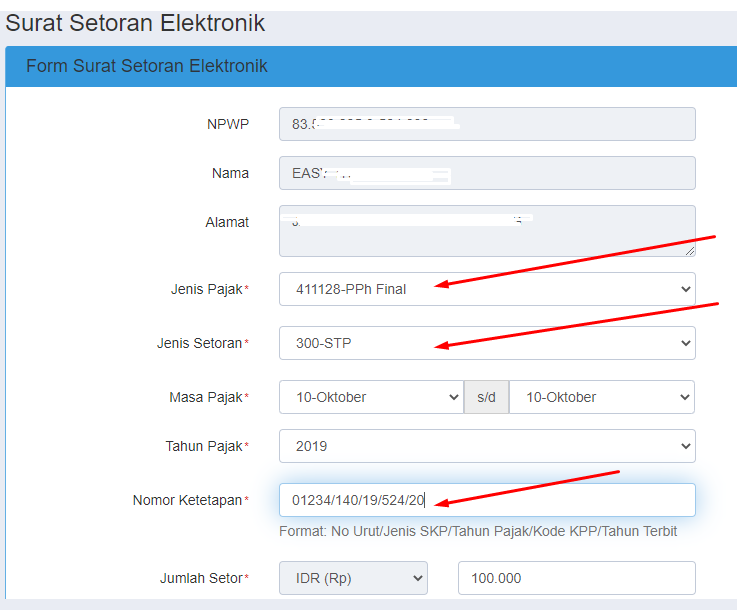
Task: Click the Jumlah Setor amount field
Action: coord(577,578)
